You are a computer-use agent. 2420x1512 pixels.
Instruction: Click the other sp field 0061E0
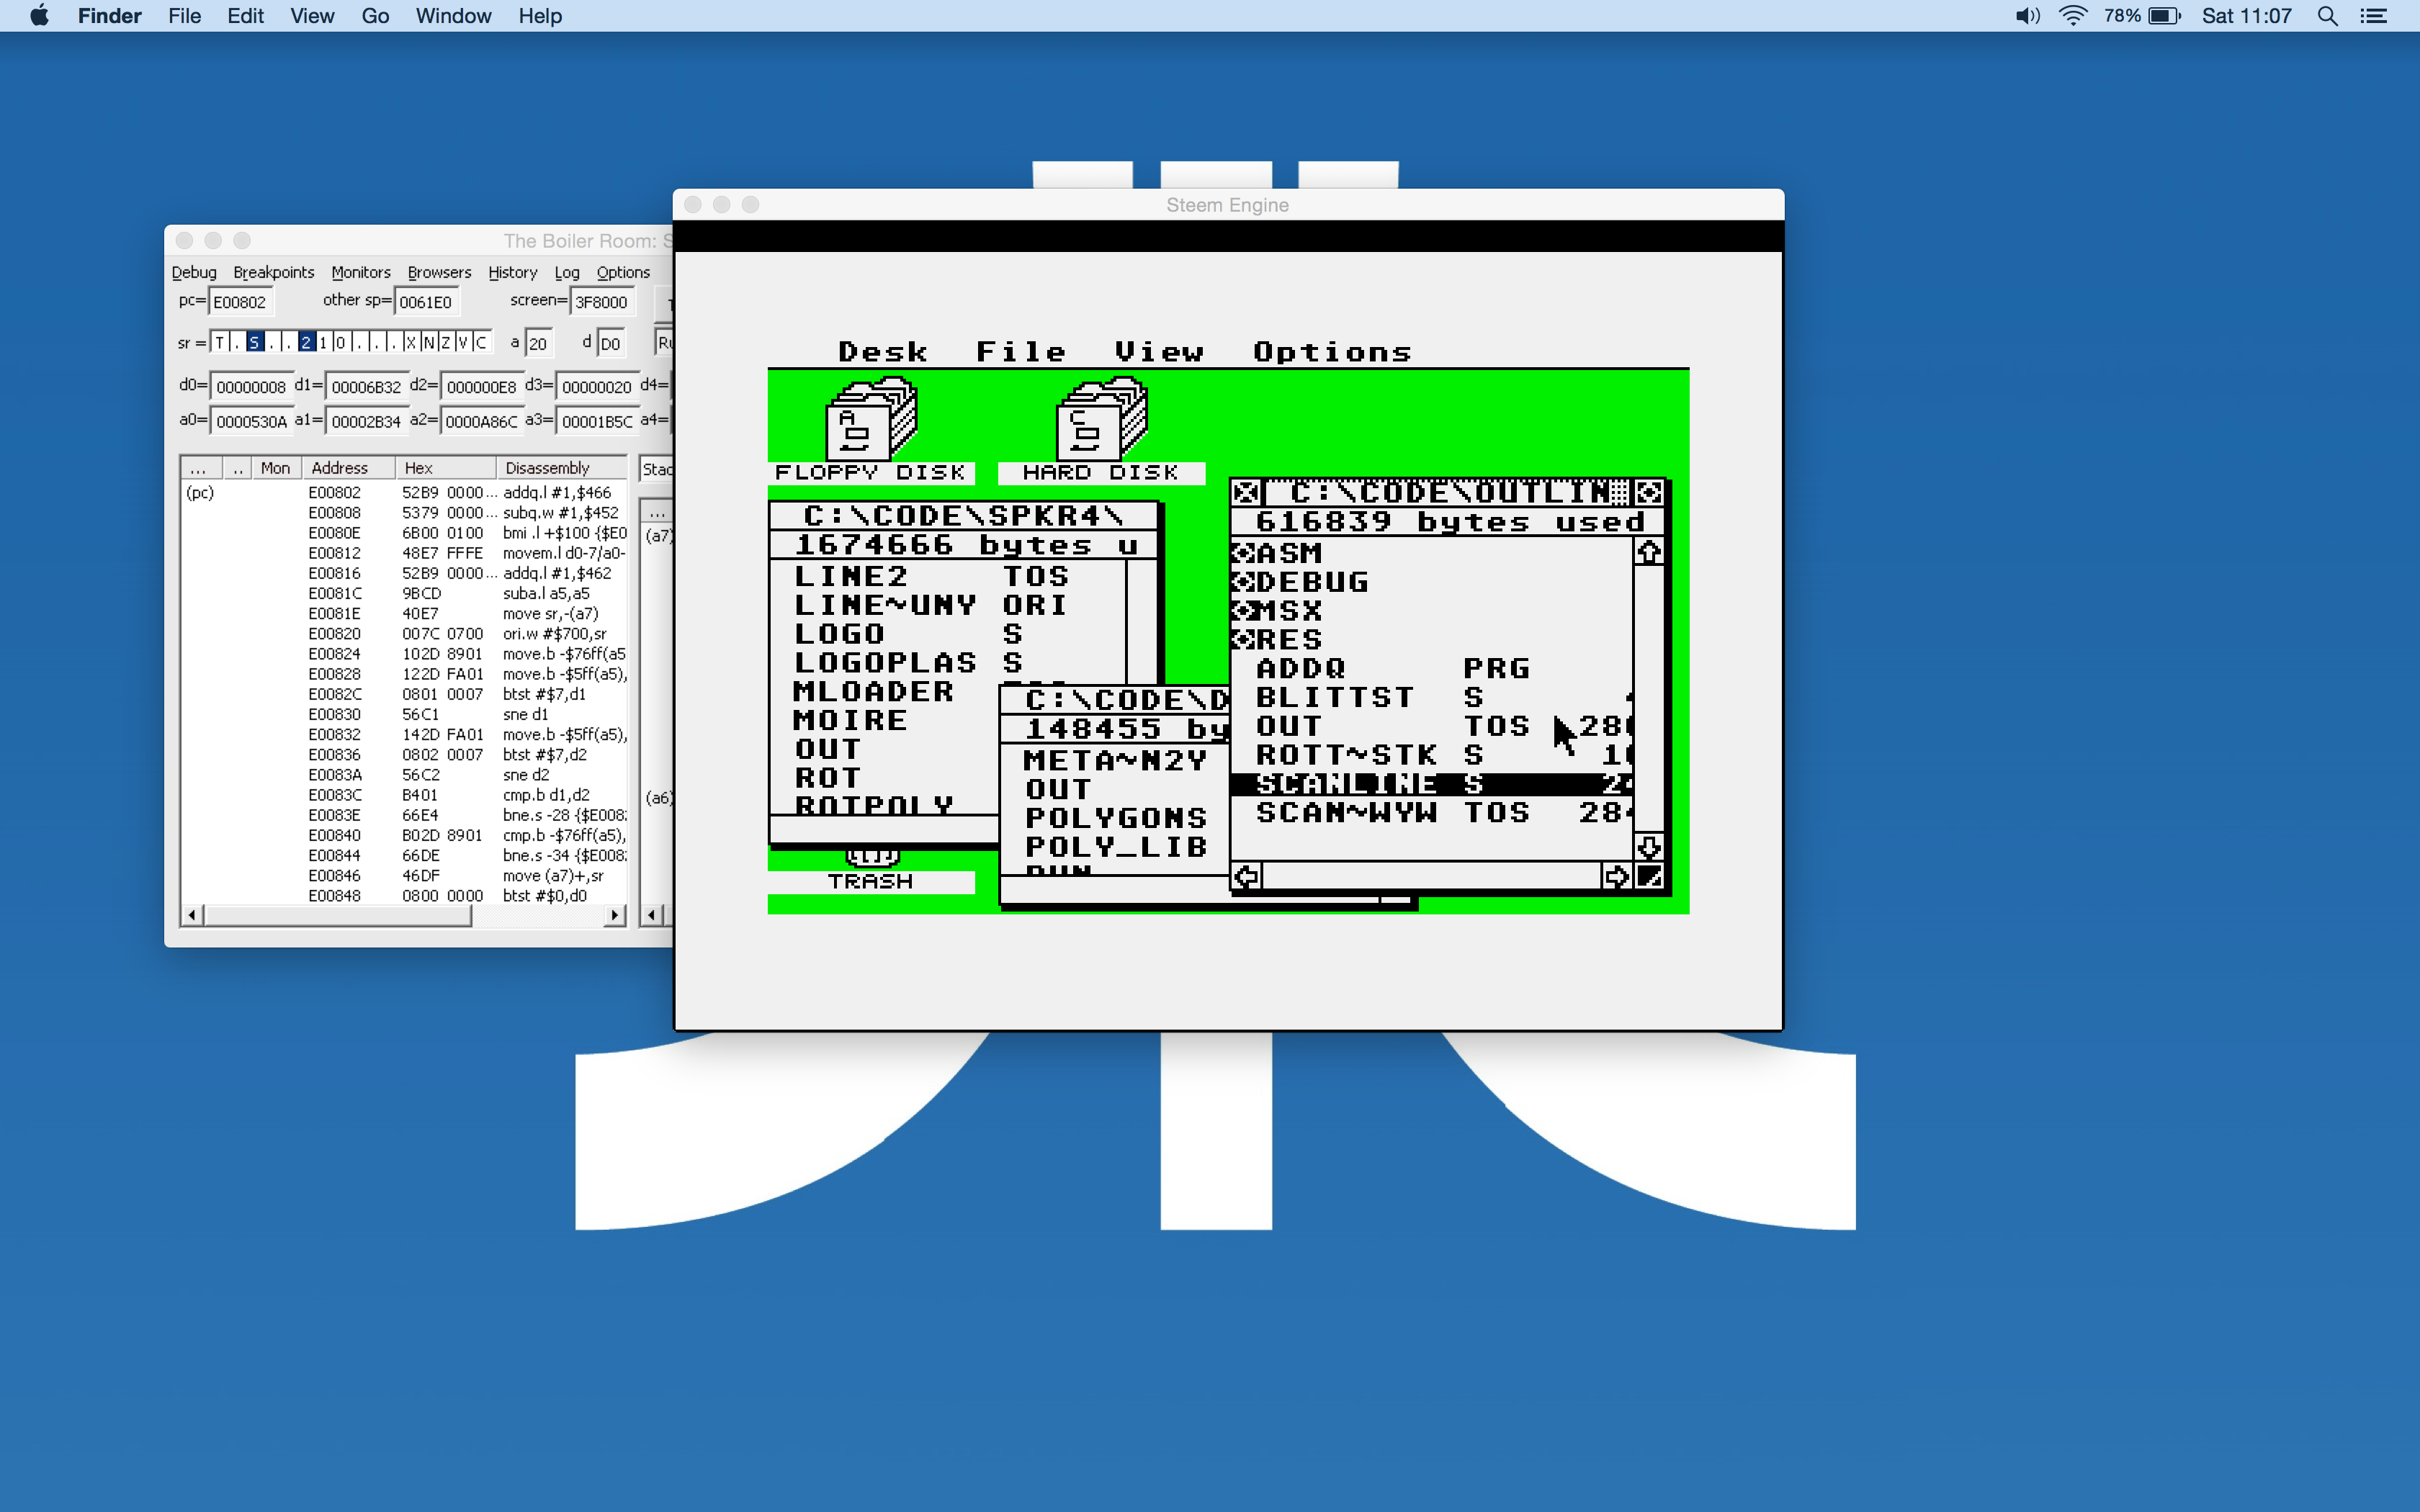[427, 301]
